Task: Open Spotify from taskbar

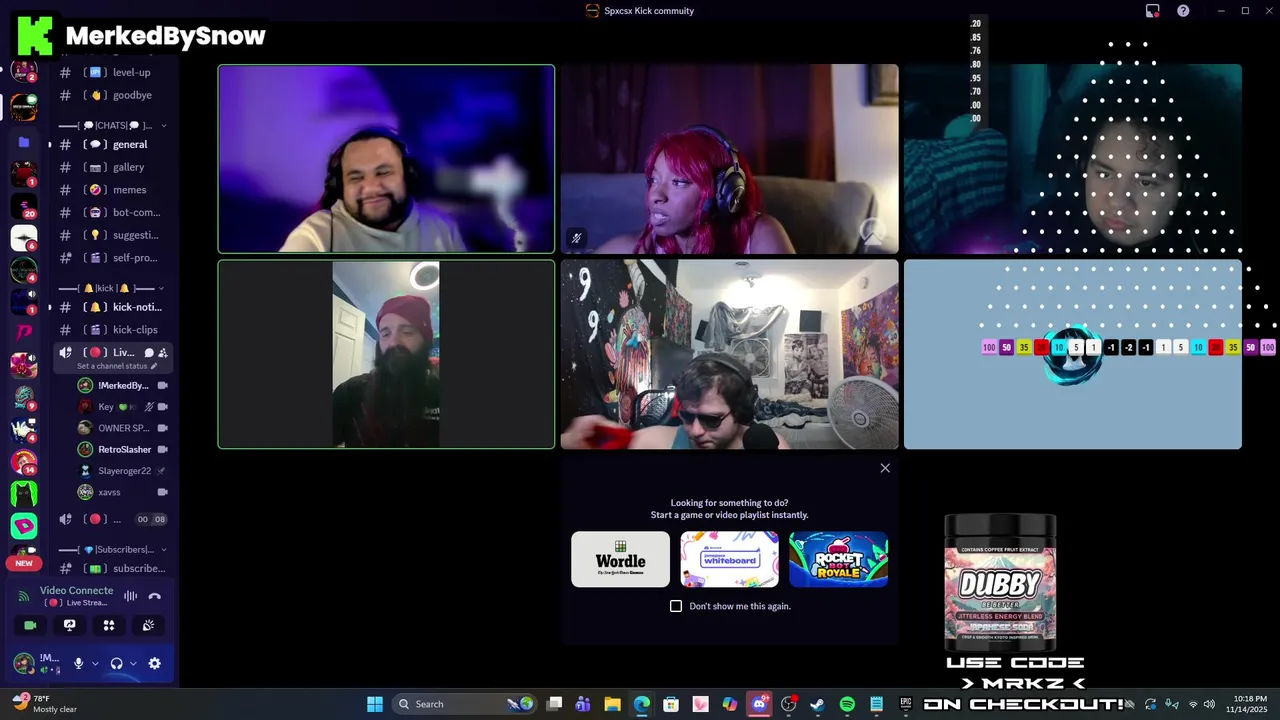Action: click(847, 704)
